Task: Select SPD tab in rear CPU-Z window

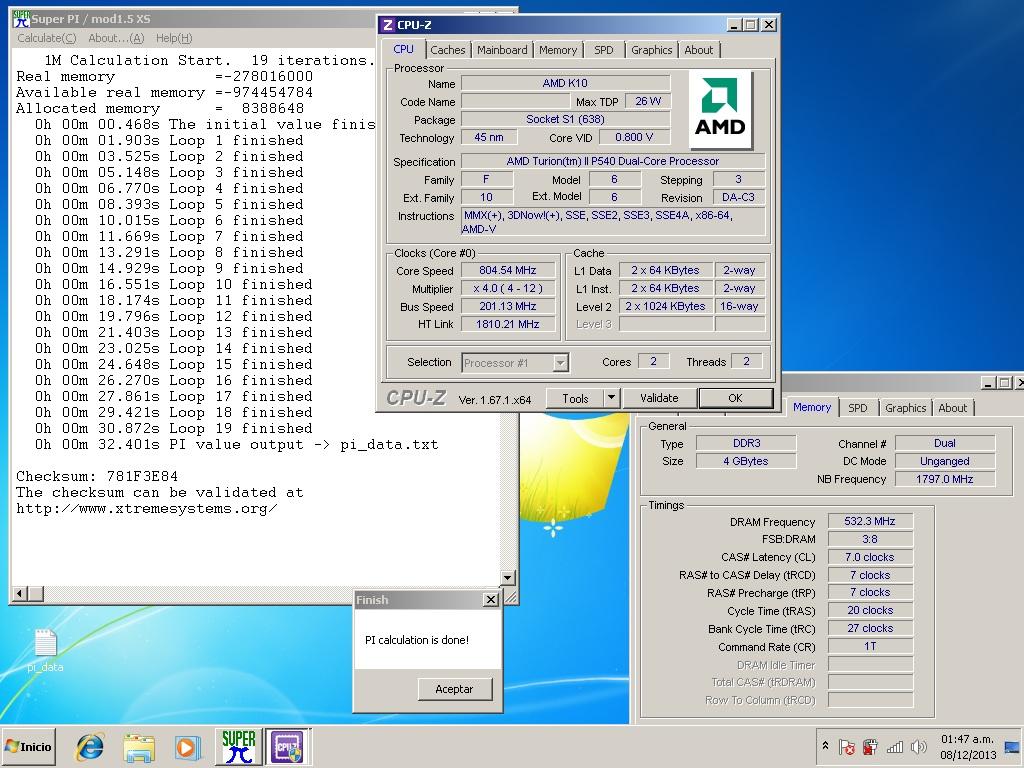Action: tap(857, 408)
